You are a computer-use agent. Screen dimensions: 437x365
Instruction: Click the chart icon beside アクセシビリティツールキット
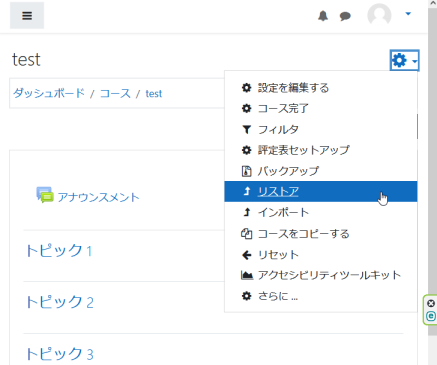[x=247, y=275]
